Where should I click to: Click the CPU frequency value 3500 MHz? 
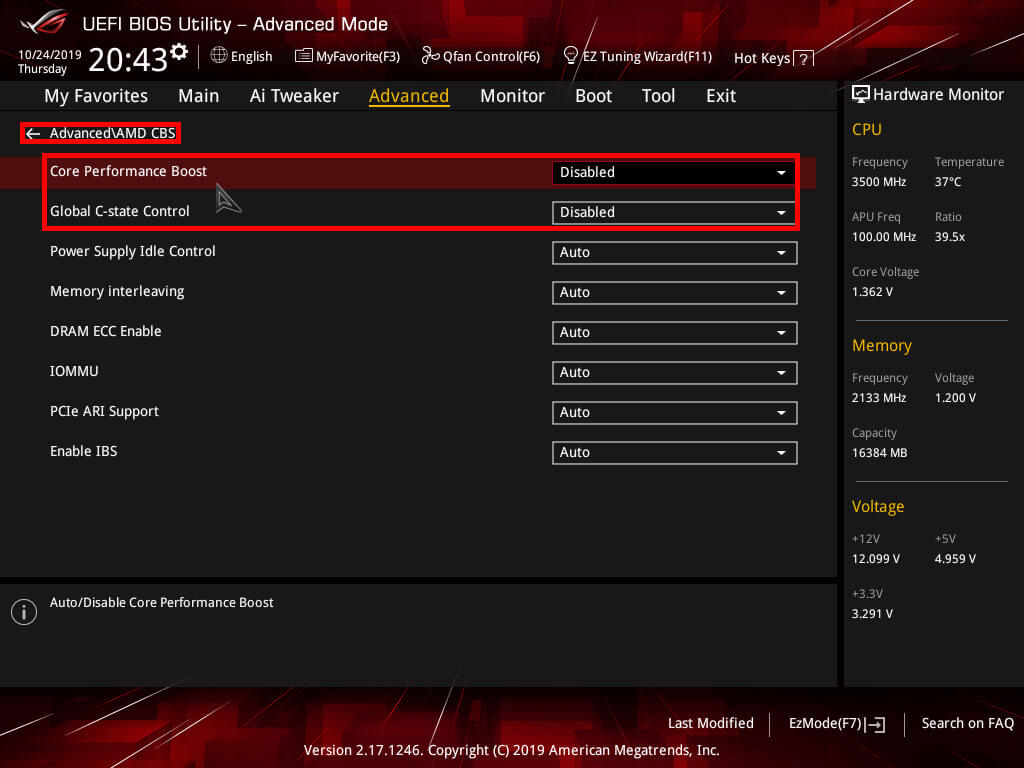click(878, 182)
